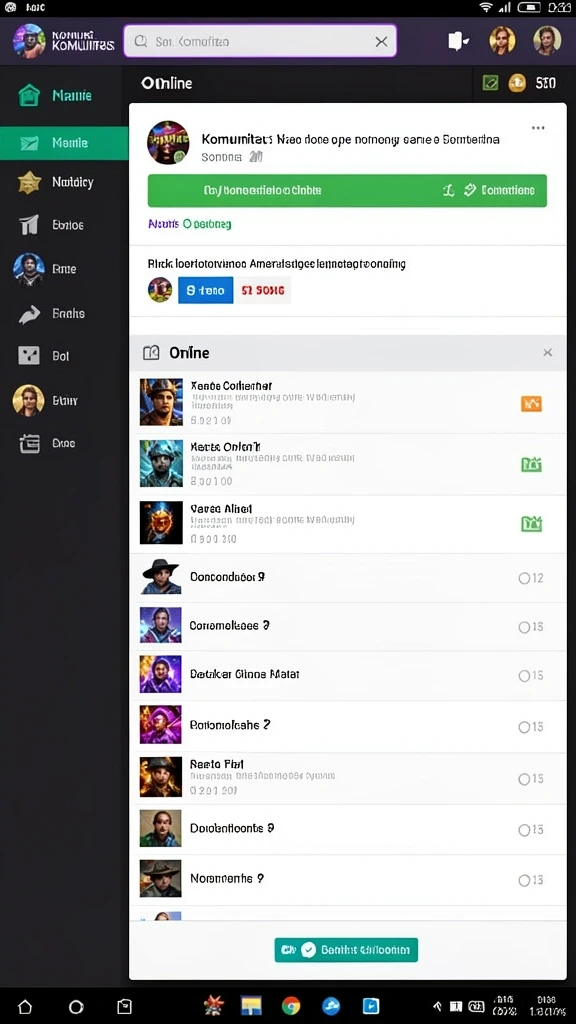Open the cowboy hat avatar on Concondooo row

[161, 577]
